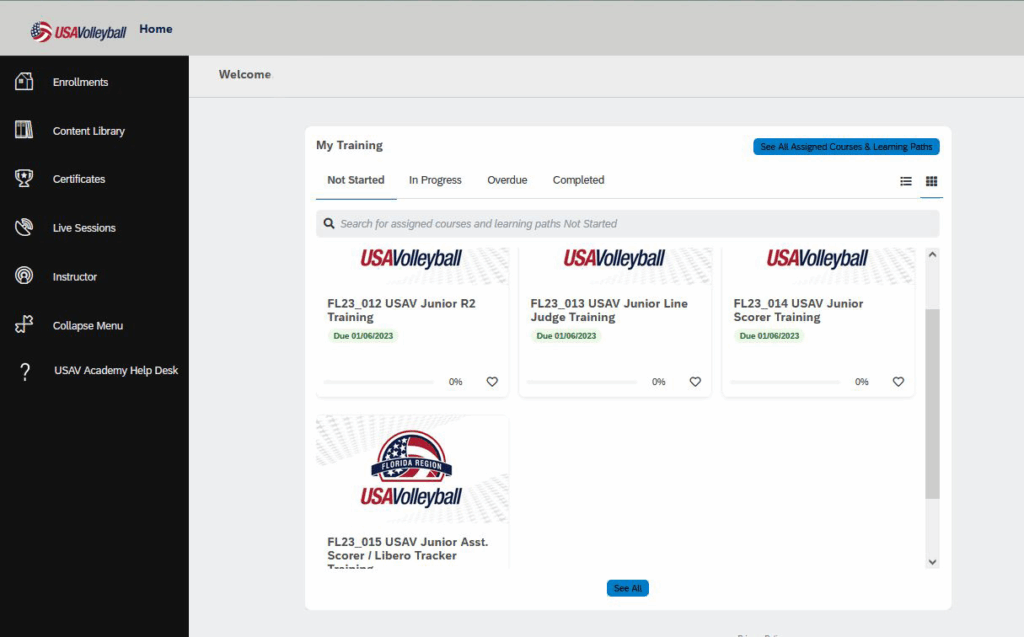Click the Due 01/06/2023 badge on FL23_013
The height and width of the screenshot is (637, 1024).
tap(566, 336)
